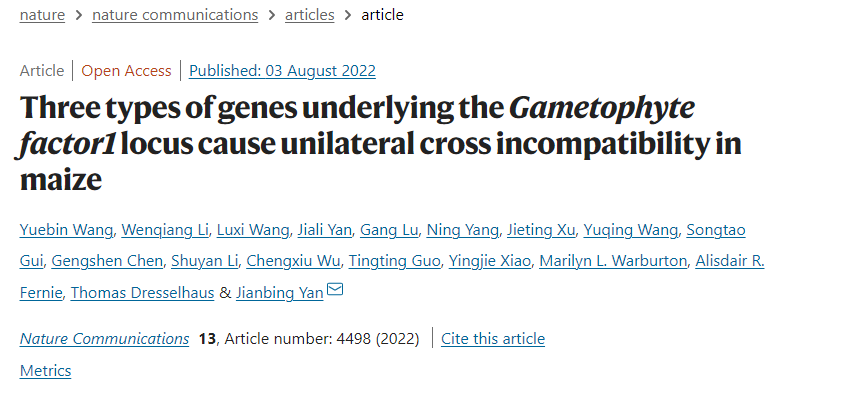The image size is (844, 402).
Task: Click the Published: 03 August 2022 link
Action: point(282,71)
